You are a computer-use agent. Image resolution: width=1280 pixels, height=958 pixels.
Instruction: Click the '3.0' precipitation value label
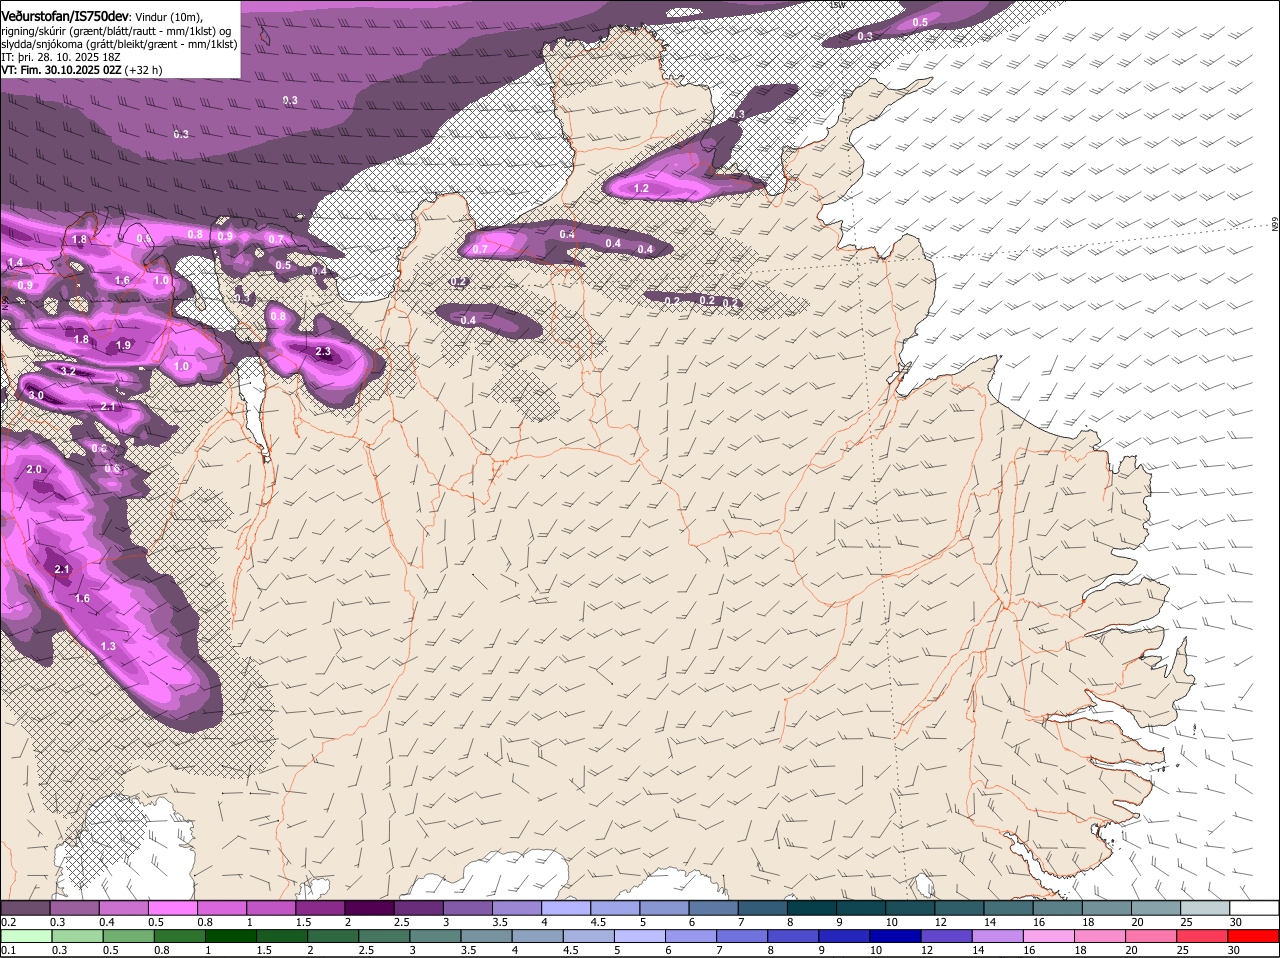(36, 396)
